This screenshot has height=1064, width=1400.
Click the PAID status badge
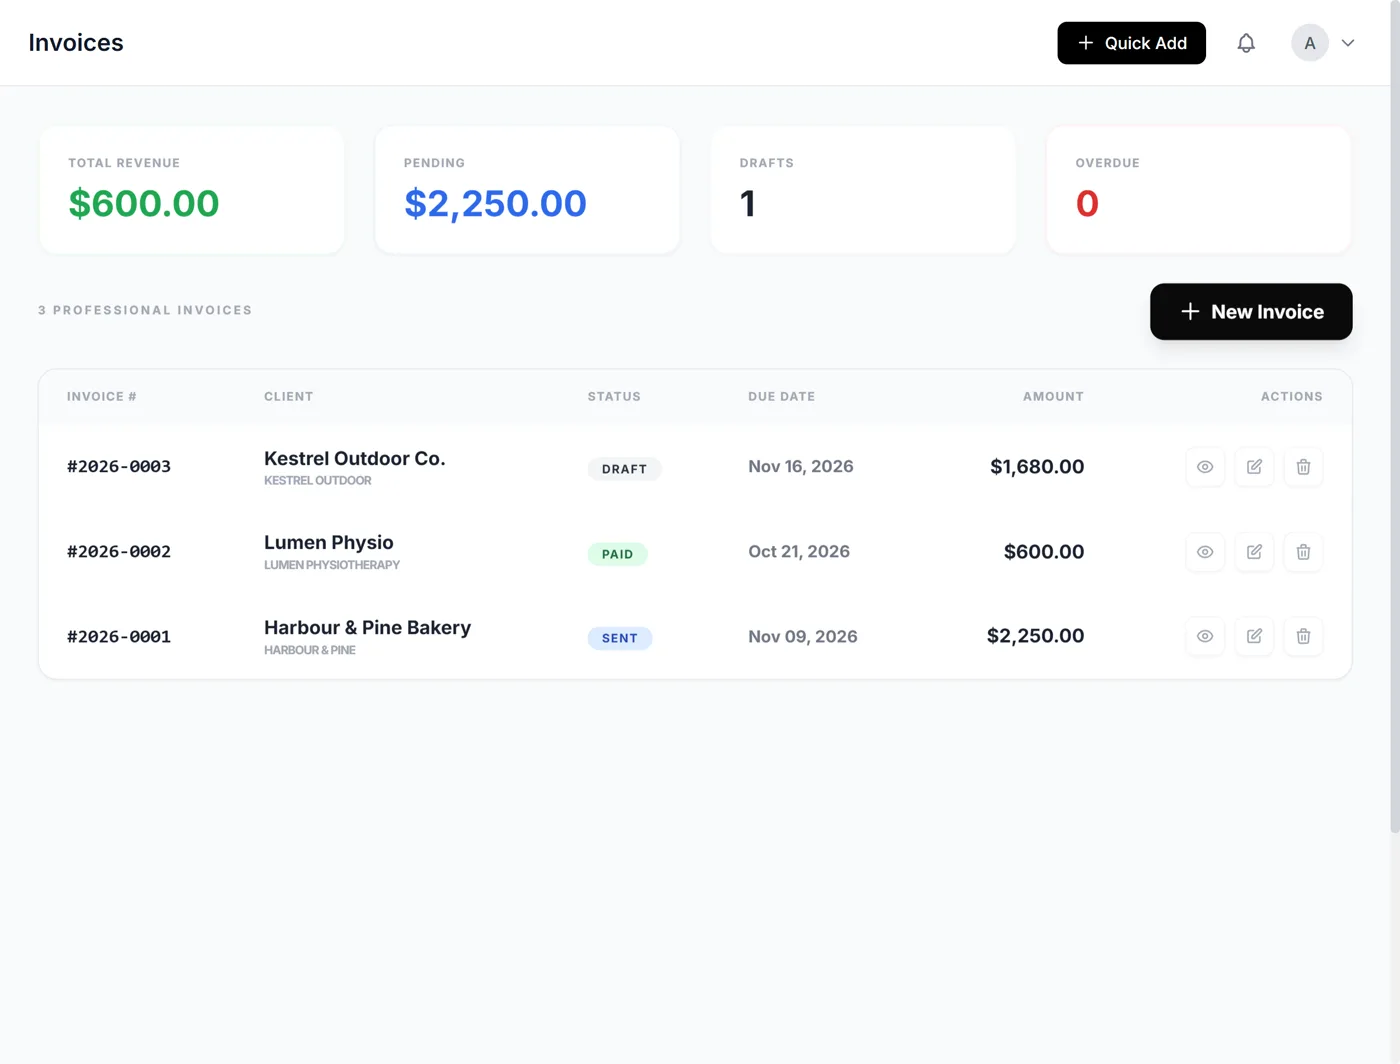pyautogui.click(x=617, y=554)
